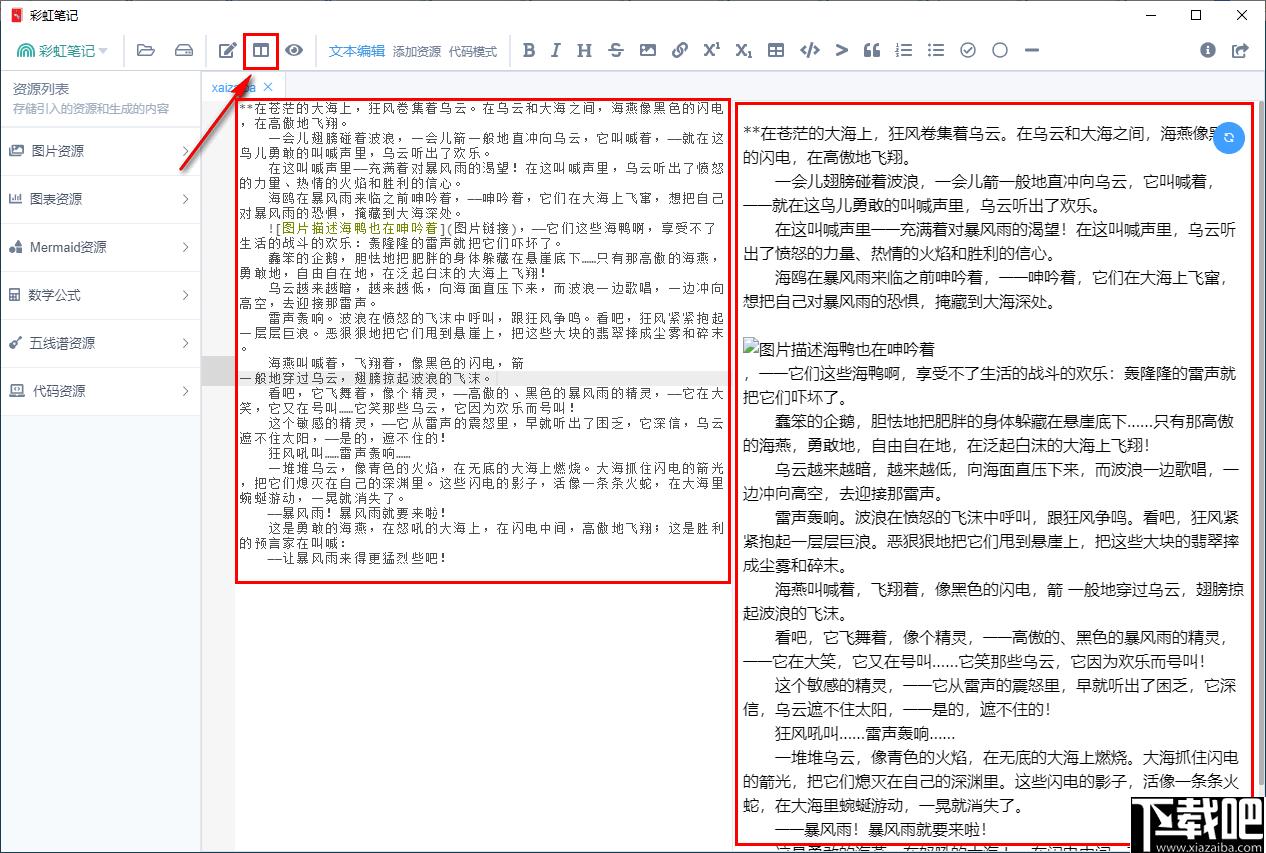The height and width of the screenshot is (853, 1266).
Task: Insert an ordered list
Action: pos(903,50)
